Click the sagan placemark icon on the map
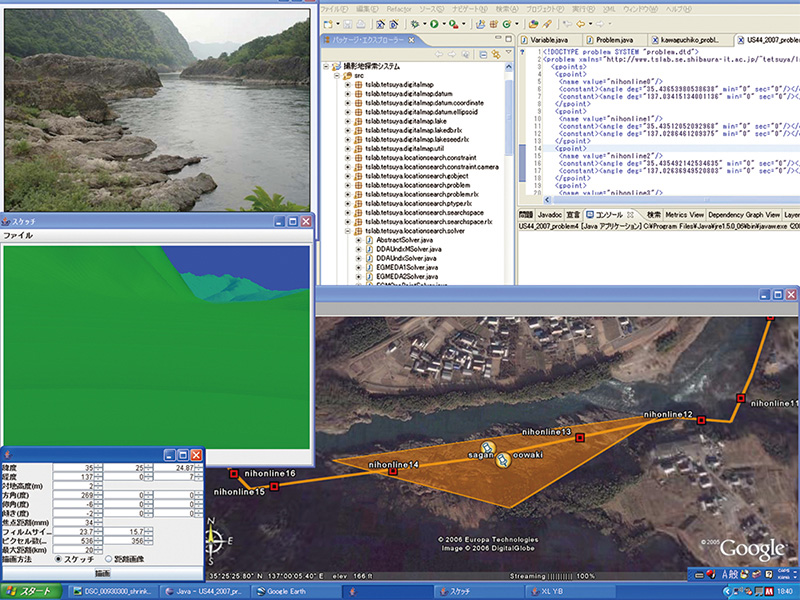Image resolution: width=800 pixels, height=600 pixels. (486, 447)
